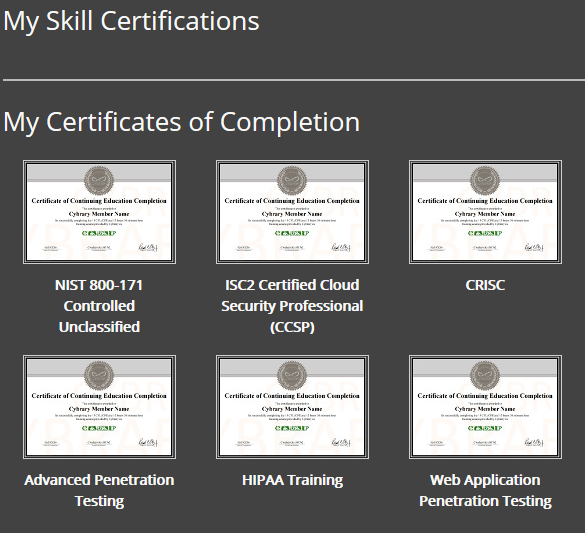Open the CCSP certificate thumbnail
The width and height of the screenshot is (585, 533).
tap(292, 212)
